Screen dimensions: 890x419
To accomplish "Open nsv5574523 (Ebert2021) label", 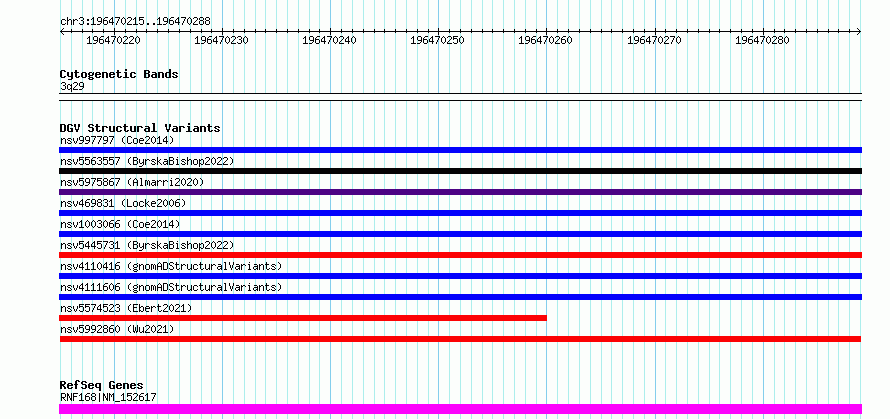I will pyautogui.click(x=126, y=308).
